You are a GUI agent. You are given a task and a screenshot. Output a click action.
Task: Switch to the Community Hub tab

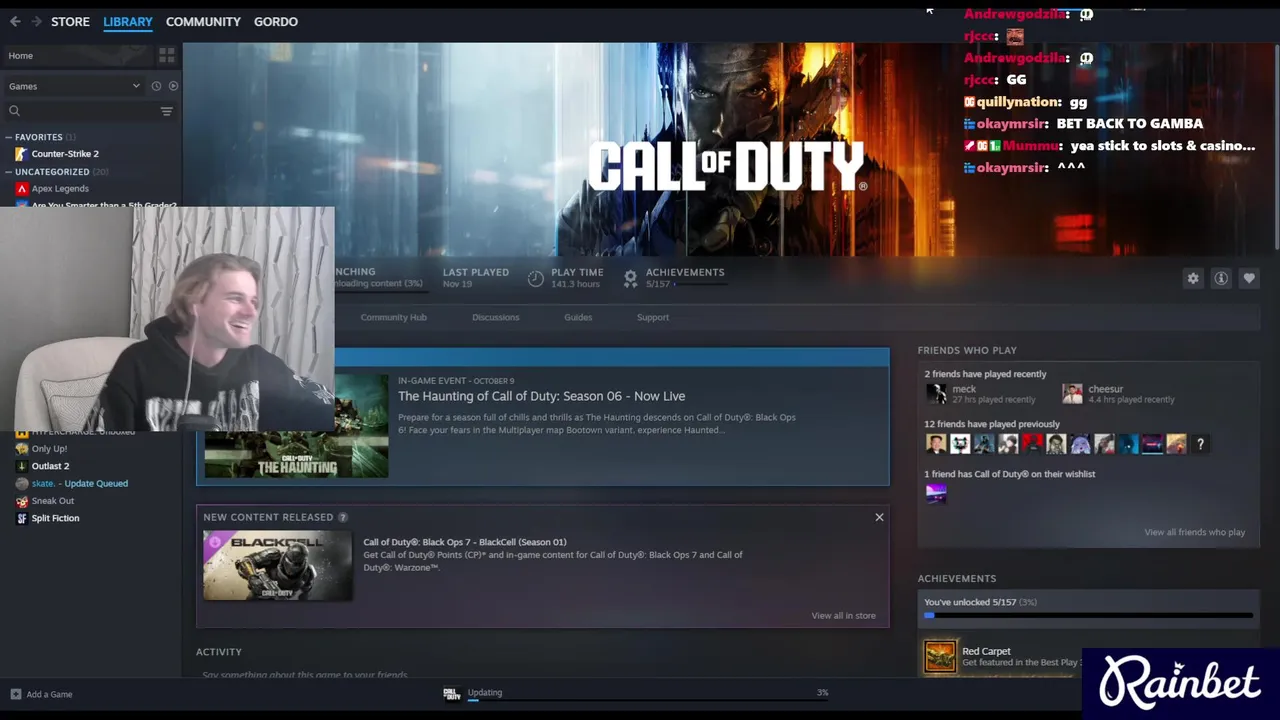(393, 317)
